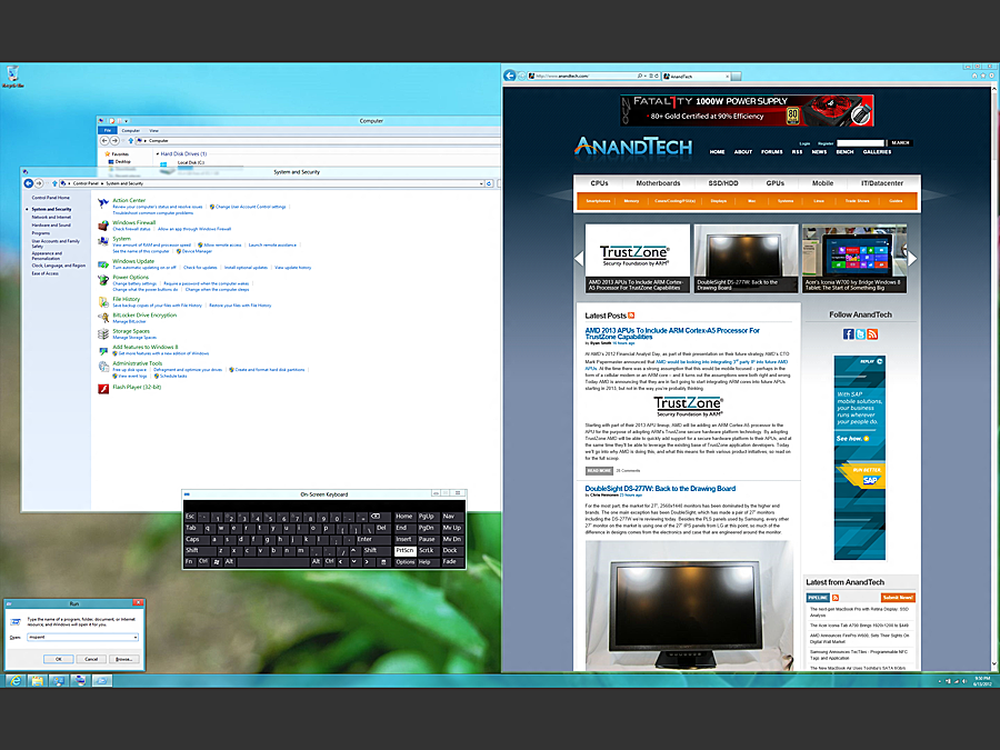Click the Administrative Tools icon
This screenshot has width=1000, height=750.
pyautogui.click(x=103, y=366)
